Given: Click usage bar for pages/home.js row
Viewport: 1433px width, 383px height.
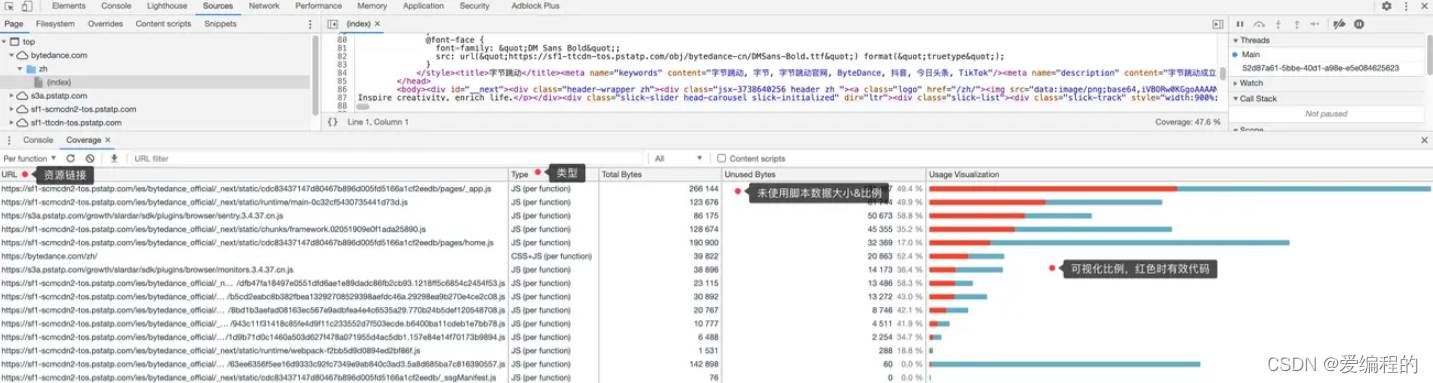Looking at the screenshot, I should [1109, 242].
